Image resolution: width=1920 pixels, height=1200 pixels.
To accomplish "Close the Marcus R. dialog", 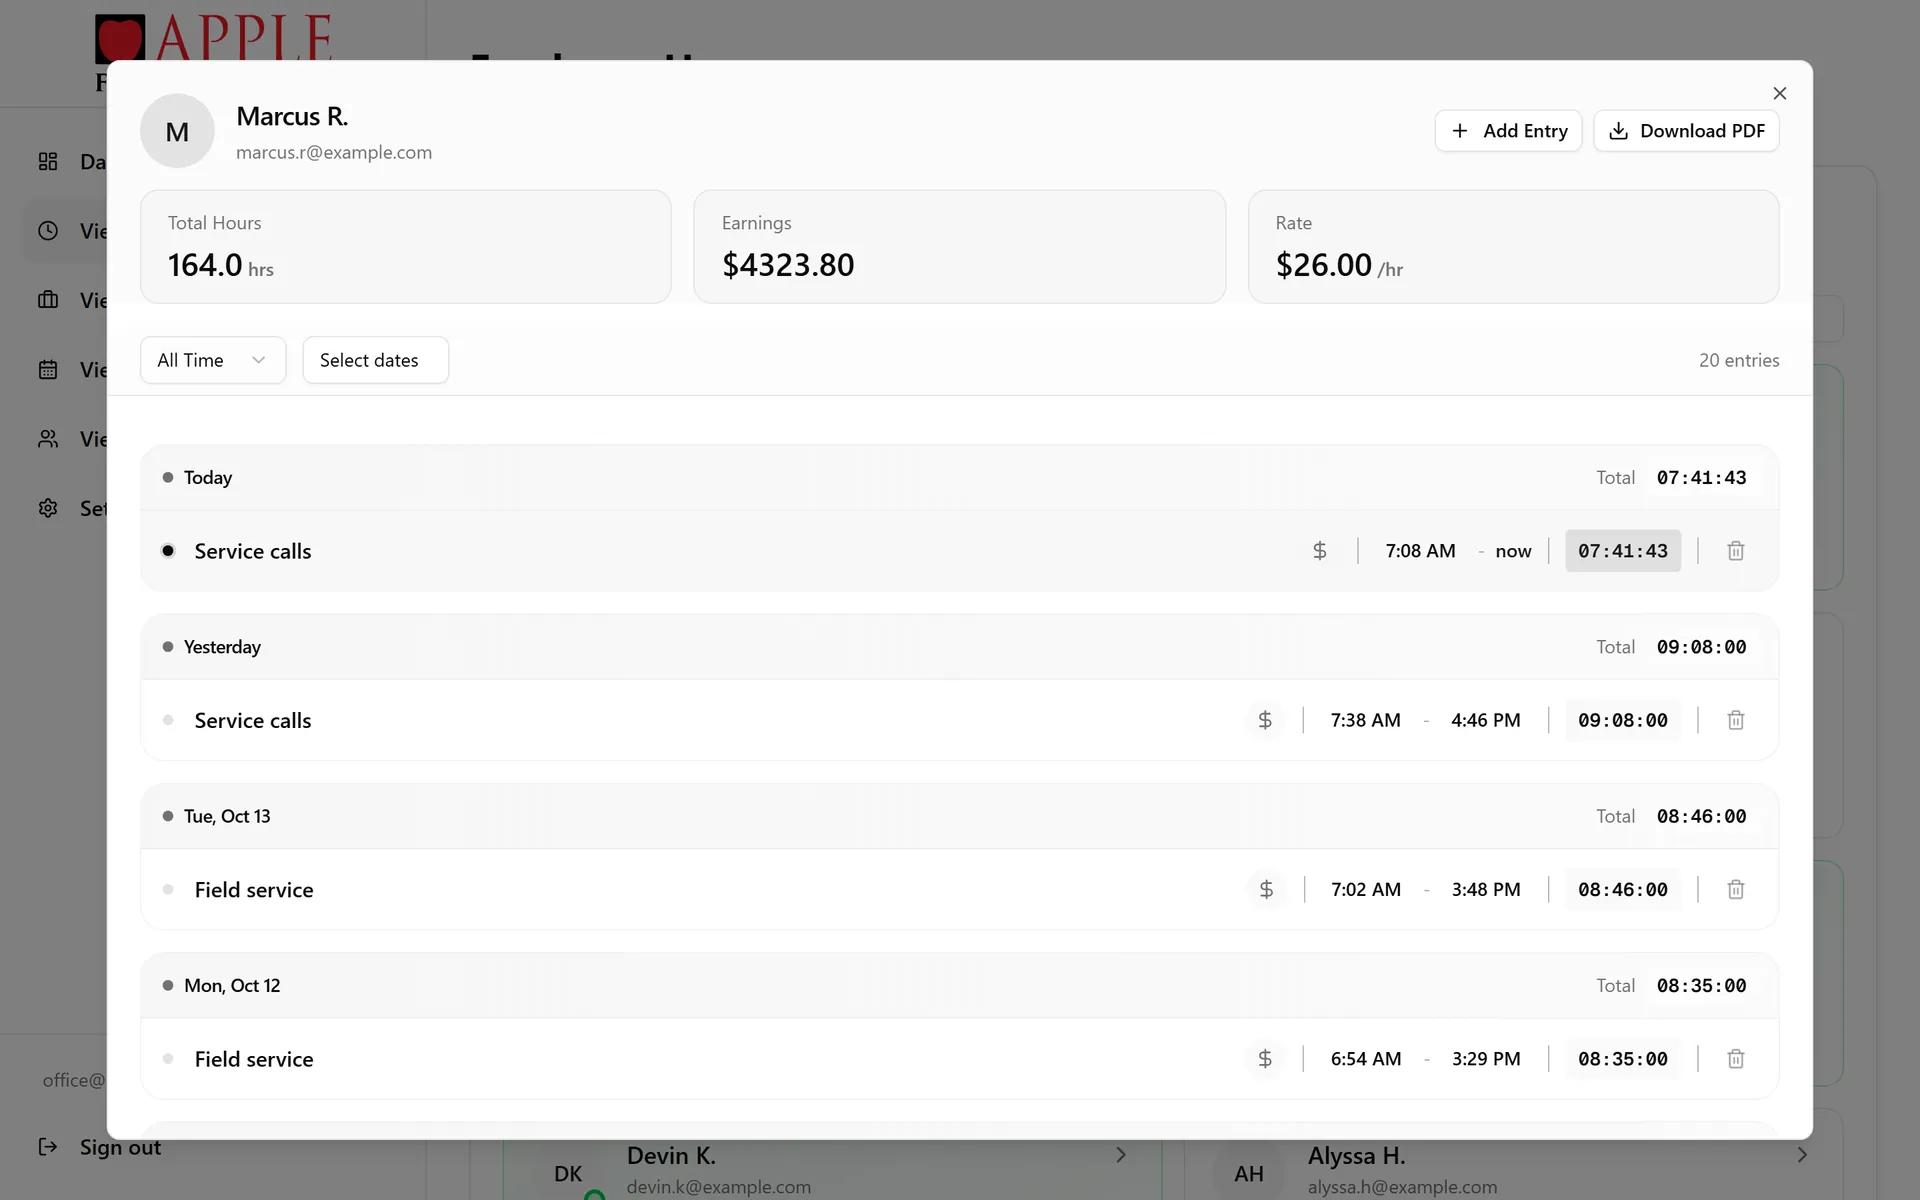I will click(1779, 93).
